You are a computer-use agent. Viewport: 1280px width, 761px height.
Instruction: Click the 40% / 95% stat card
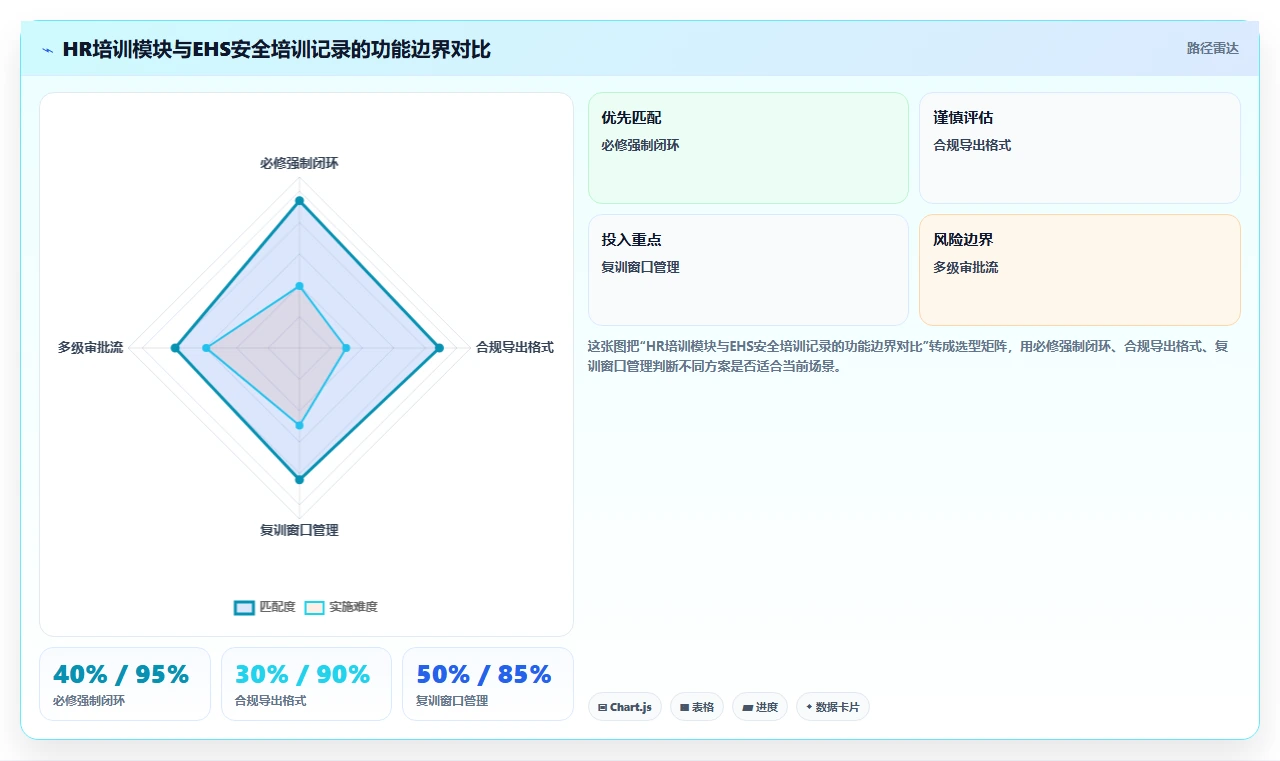(125, 684)
